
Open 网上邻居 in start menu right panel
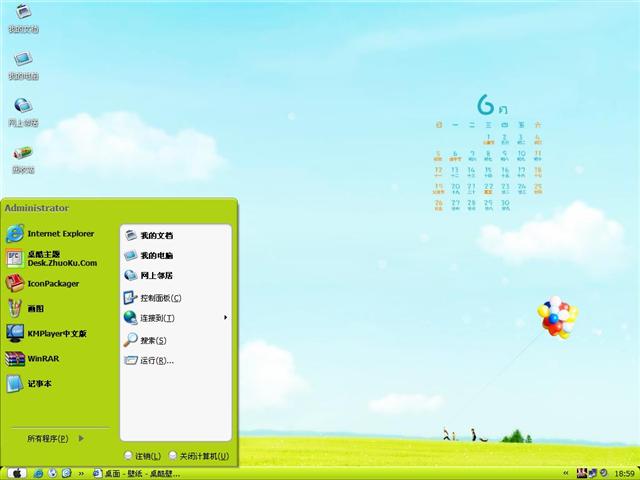[149, 276]
